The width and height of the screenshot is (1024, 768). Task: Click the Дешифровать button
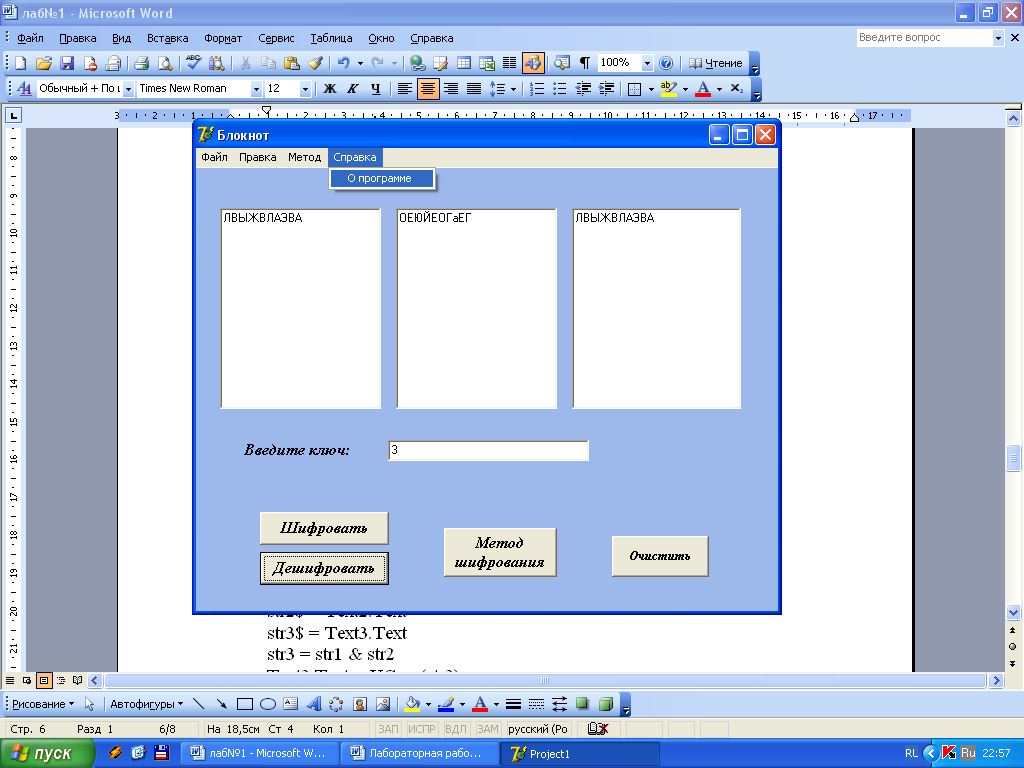point(324,568)
